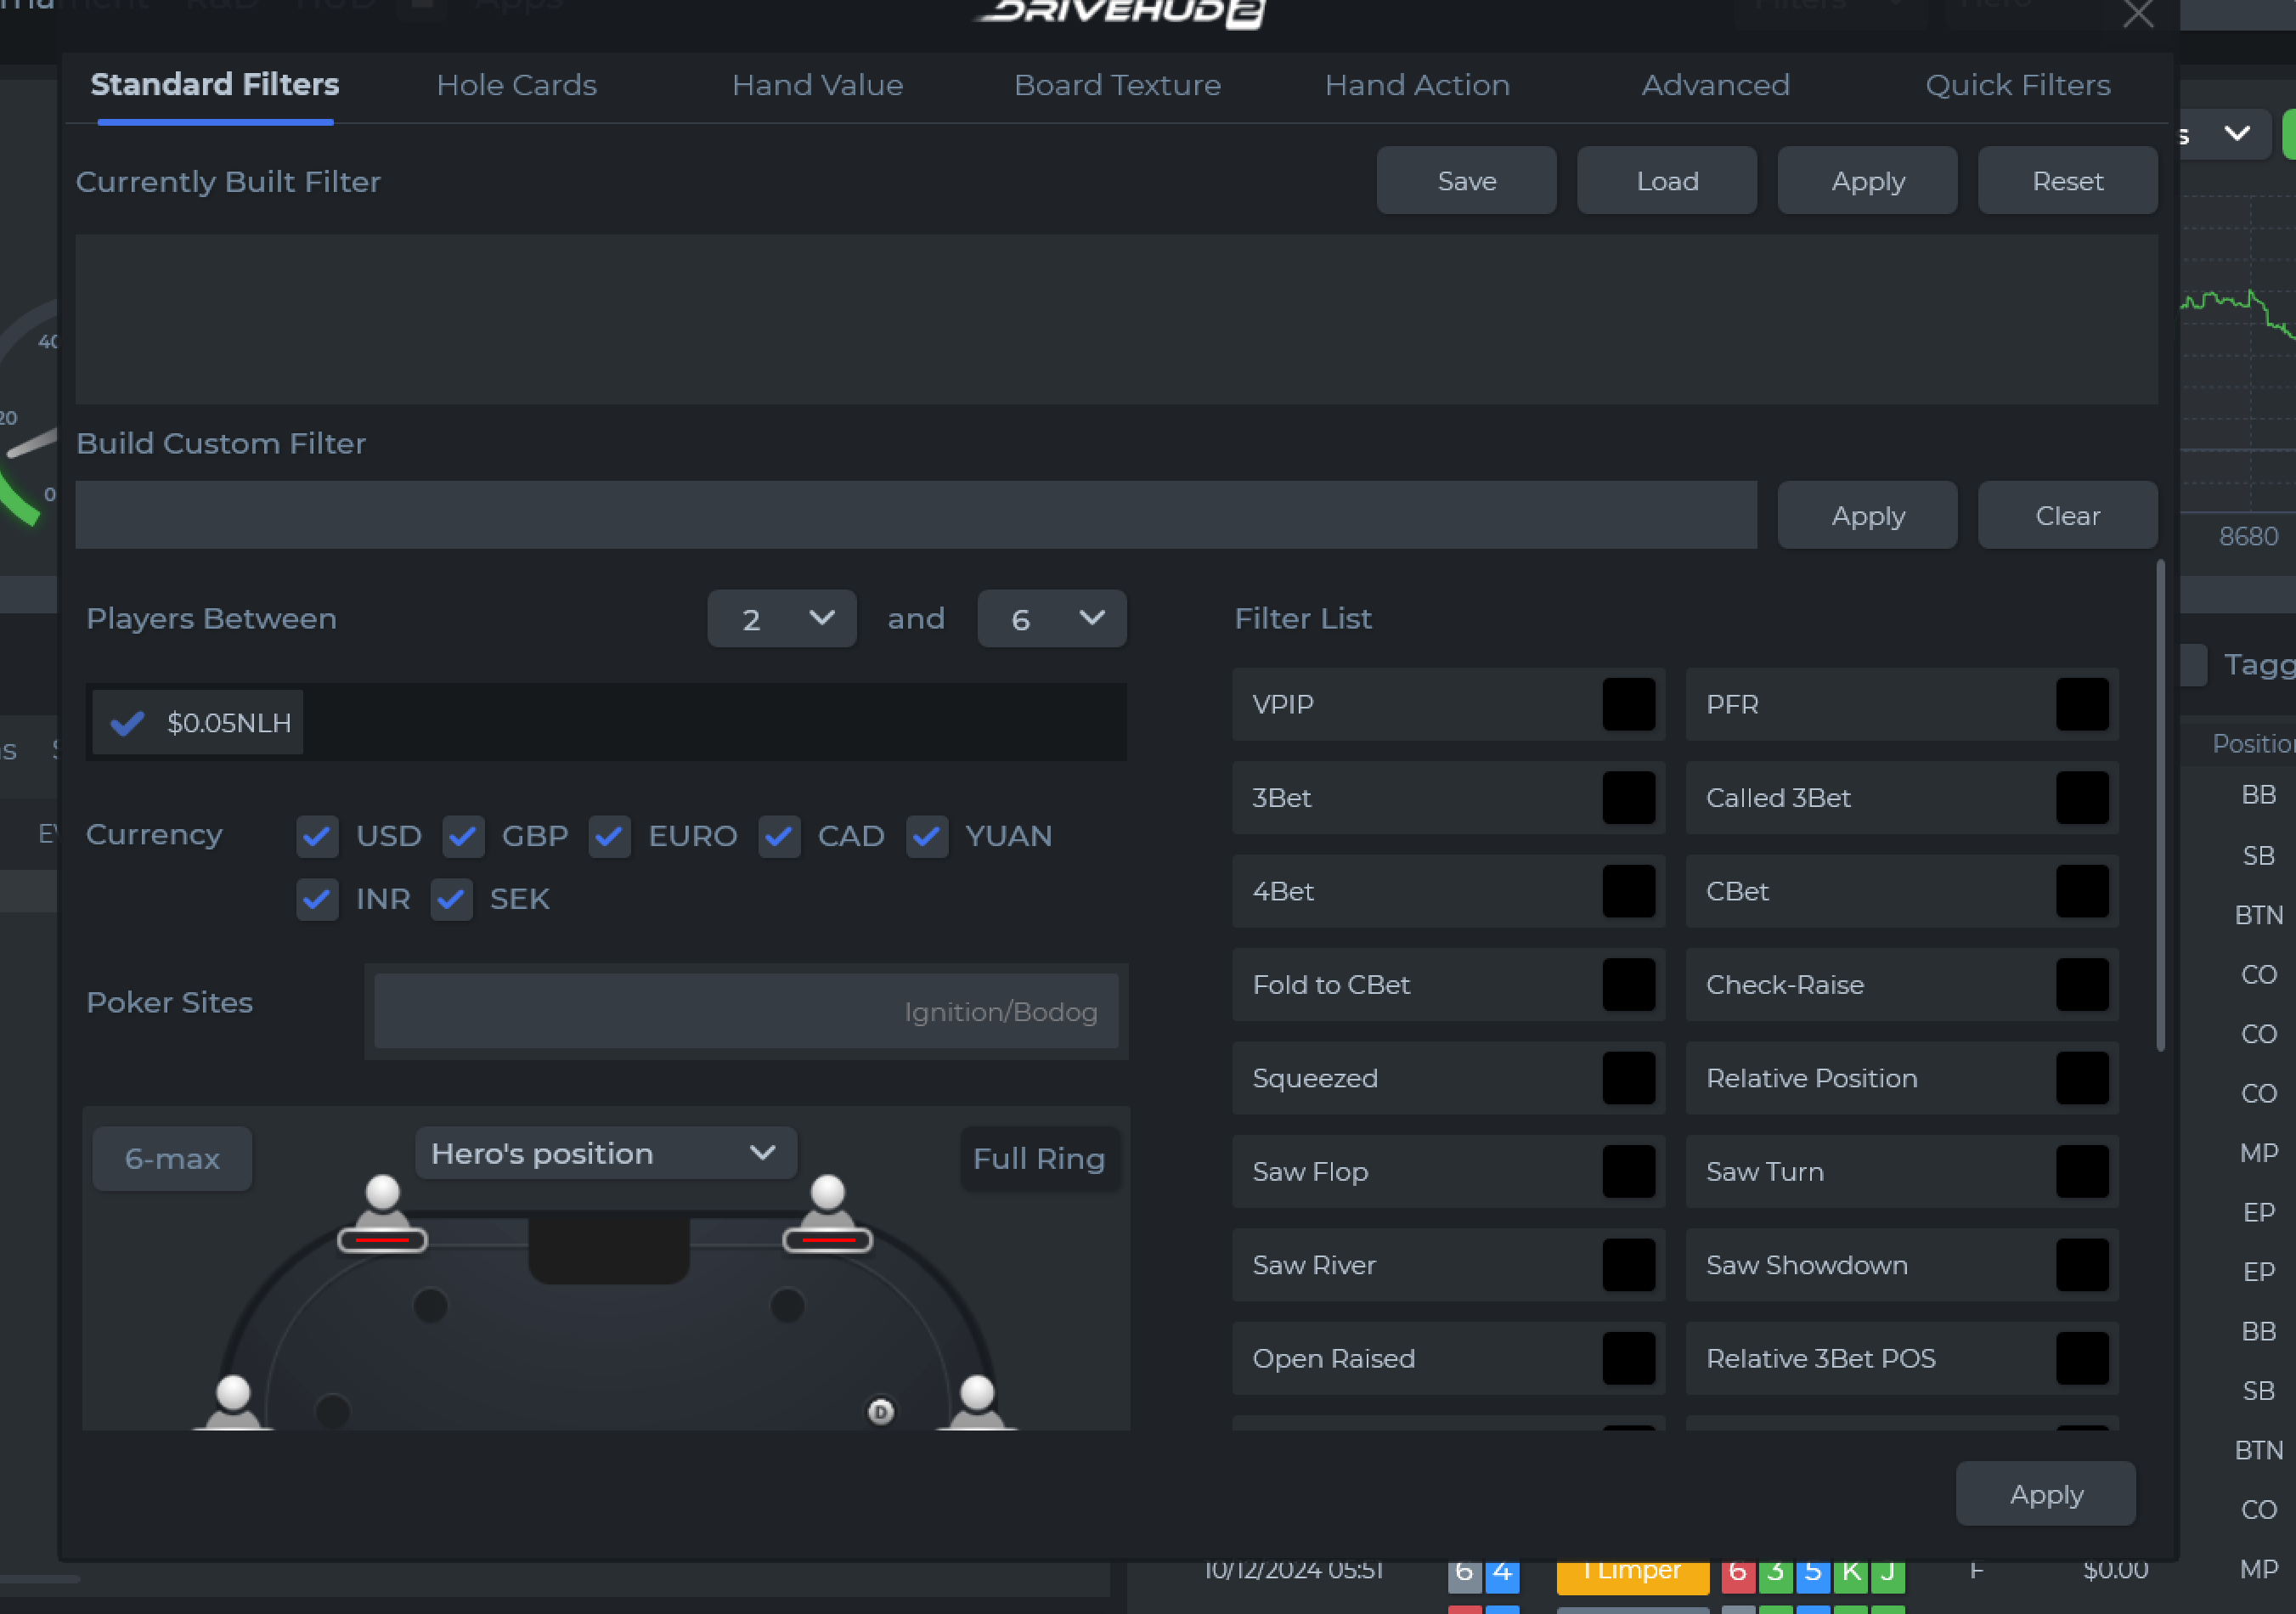Toggle the Open Raised filter box

1628,1358
